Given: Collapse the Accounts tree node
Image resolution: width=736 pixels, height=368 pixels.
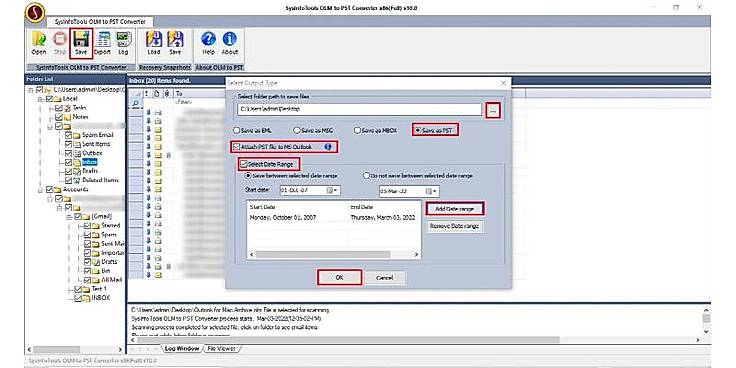Looking at the screenshot, I should 40,189.
